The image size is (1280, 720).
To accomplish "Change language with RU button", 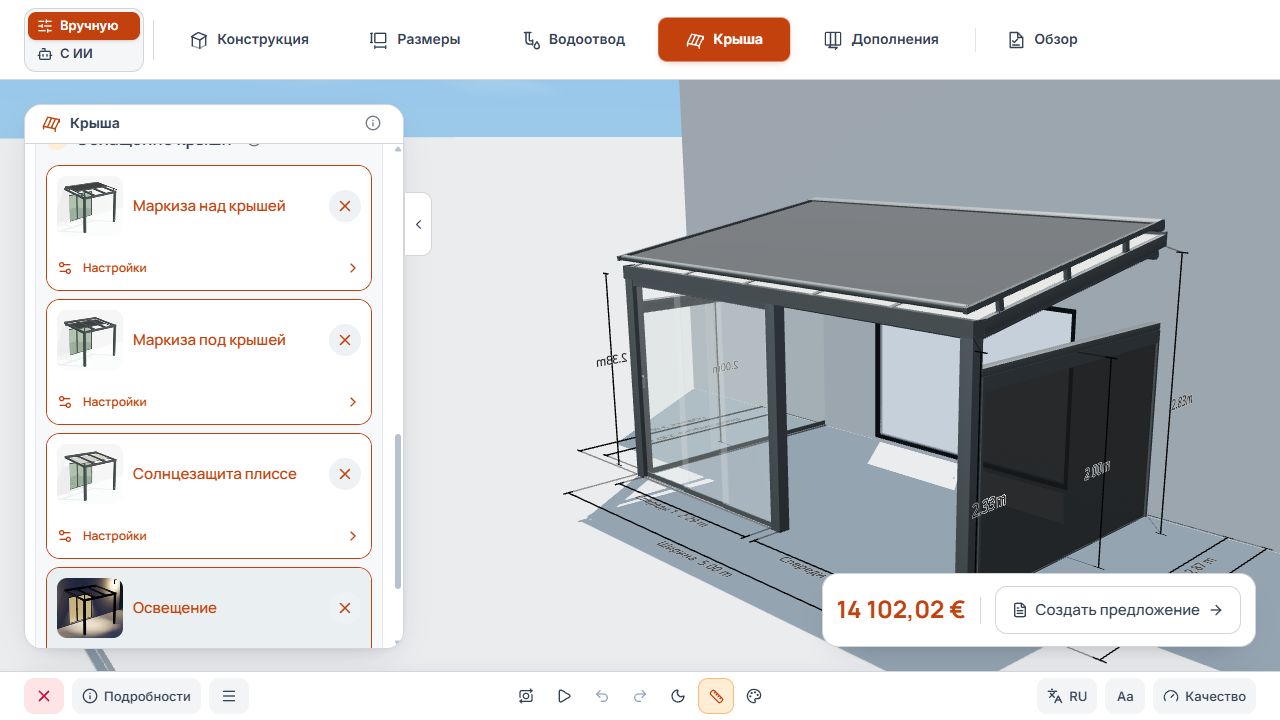I will 1067,696.
